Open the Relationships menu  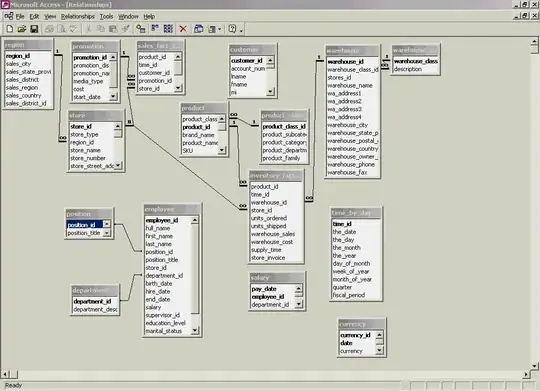pyautogui.click(x=77, y=17)
